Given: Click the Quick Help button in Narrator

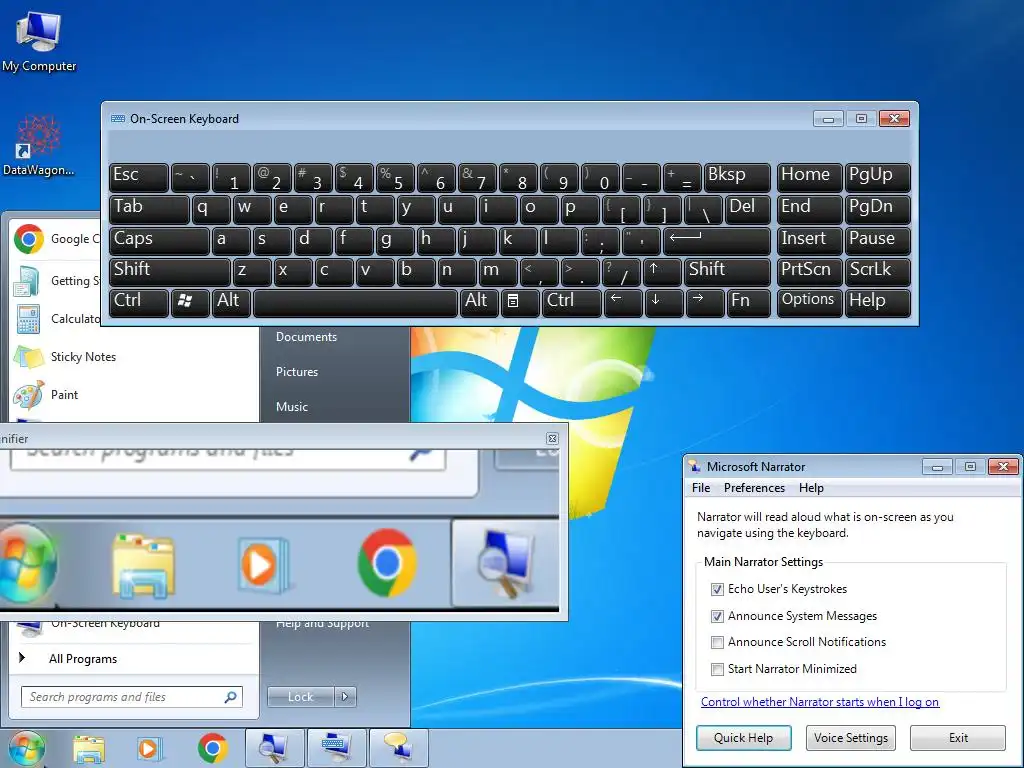Looking at the screenshot, I should click(x=743, y=738).
